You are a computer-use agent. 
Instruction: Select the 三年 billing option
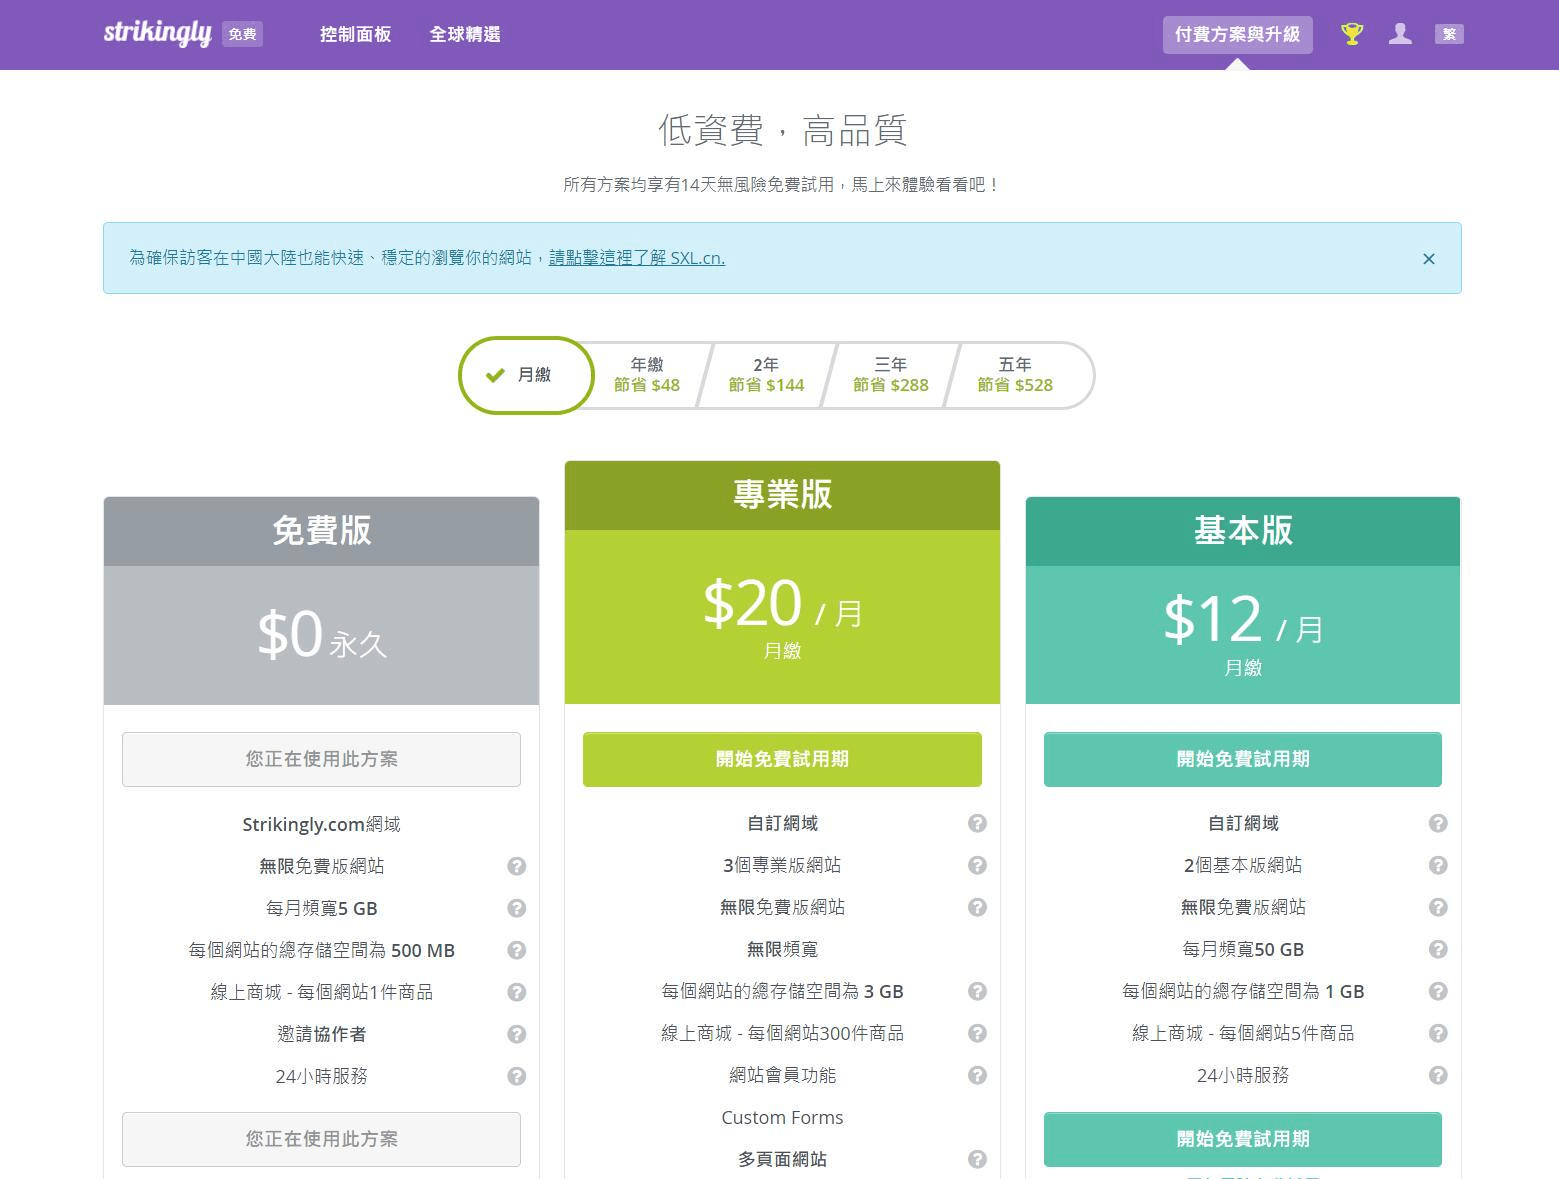[889, 375]
